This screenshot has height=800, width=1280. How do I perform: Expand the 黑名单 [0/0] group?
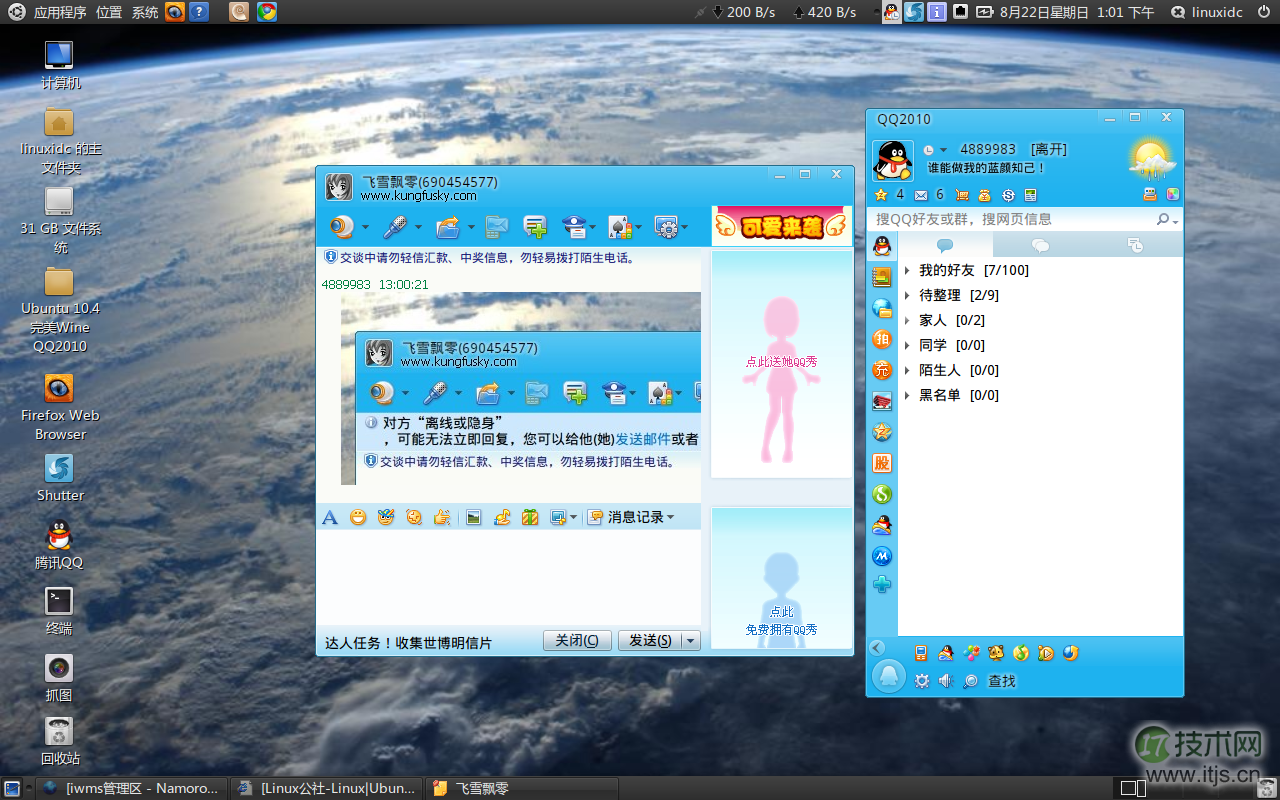click(x=907, y=395)
